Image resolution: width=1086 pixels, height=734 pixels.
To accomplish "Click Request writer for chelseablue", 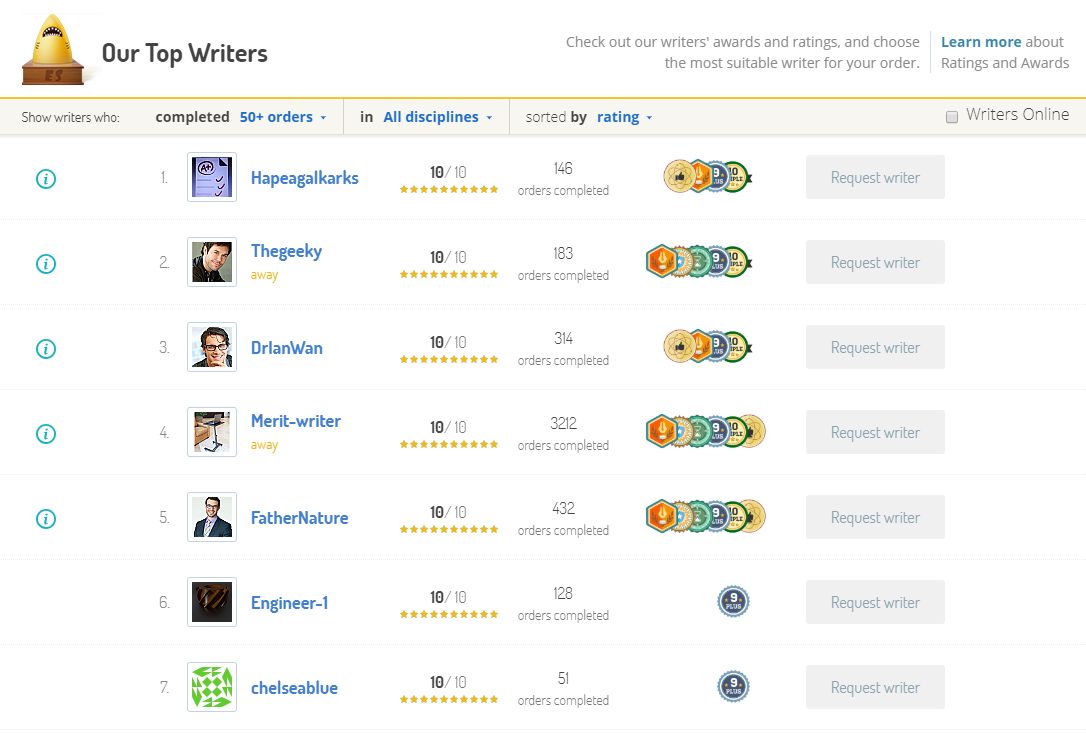I will (875, 688).
